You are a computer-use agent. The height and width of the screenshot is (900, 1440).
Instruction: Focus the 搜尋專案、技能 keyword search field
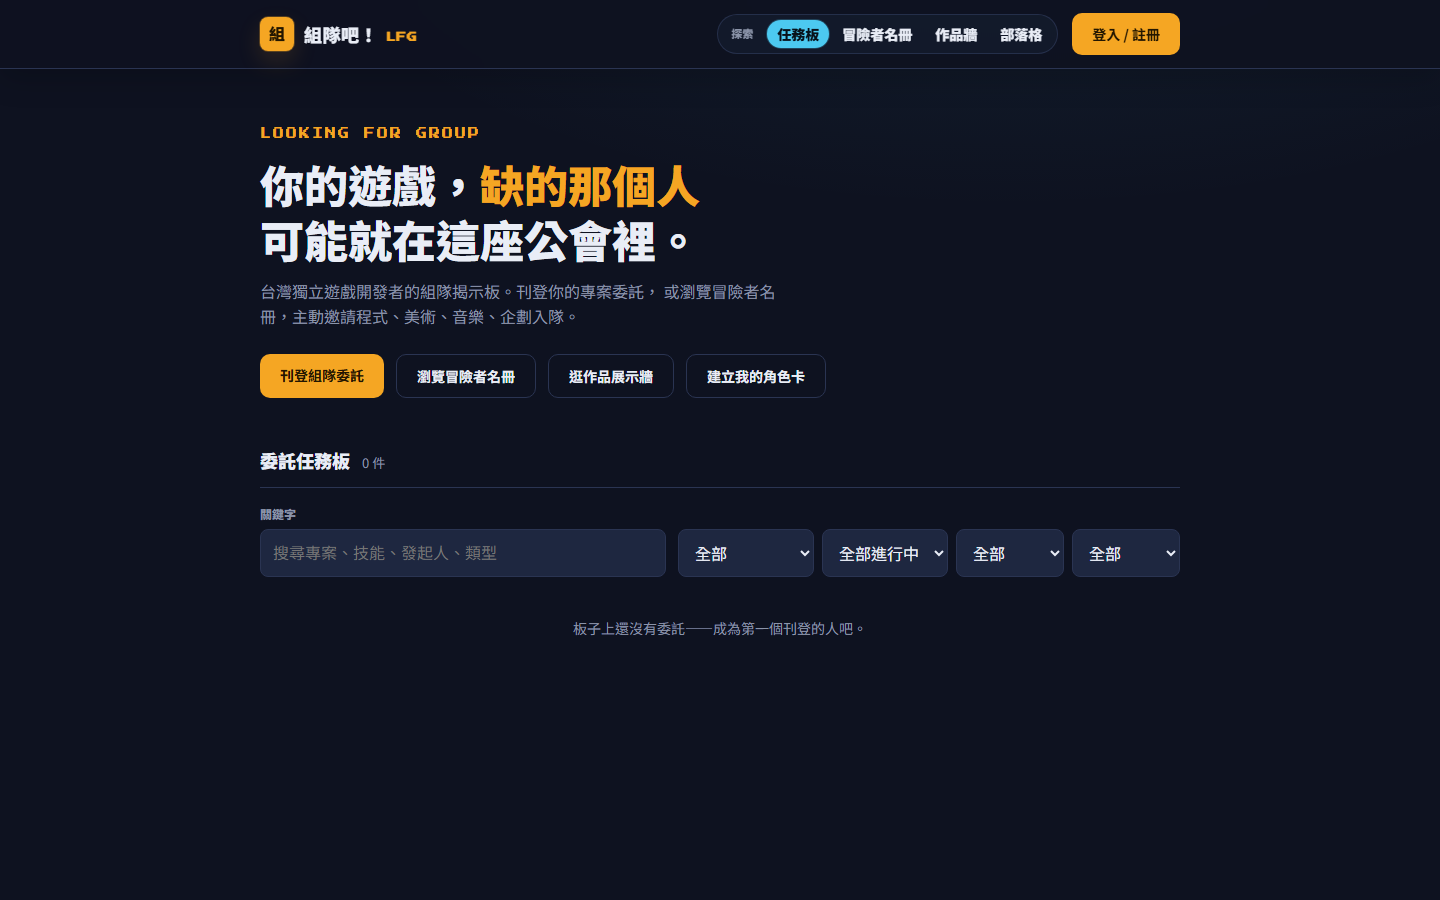point(463,553)
